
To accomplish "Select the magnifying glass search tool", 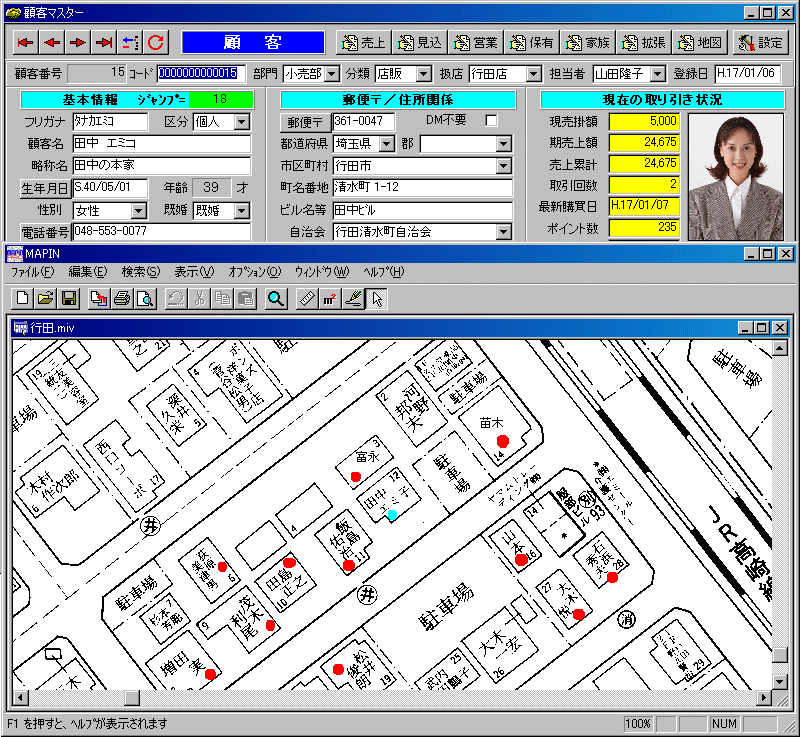I will [x=275, y=298].
